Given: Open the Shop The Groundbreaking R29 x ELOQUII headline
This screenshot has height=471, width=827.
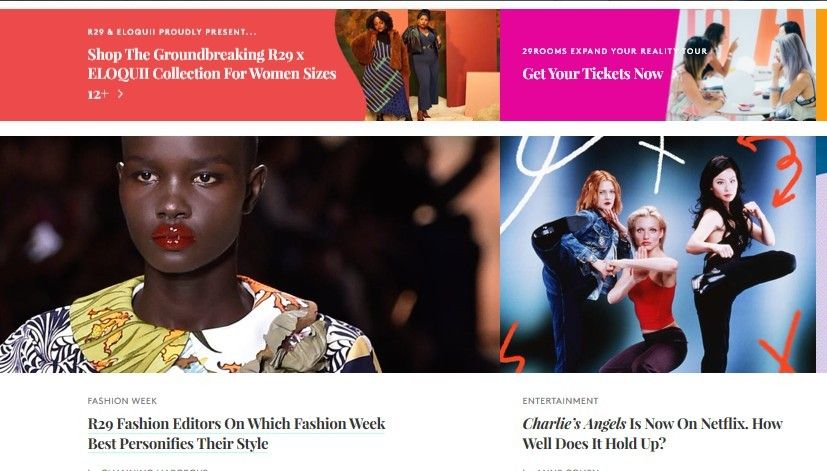Looking at the screenshot, I should 211,74.
